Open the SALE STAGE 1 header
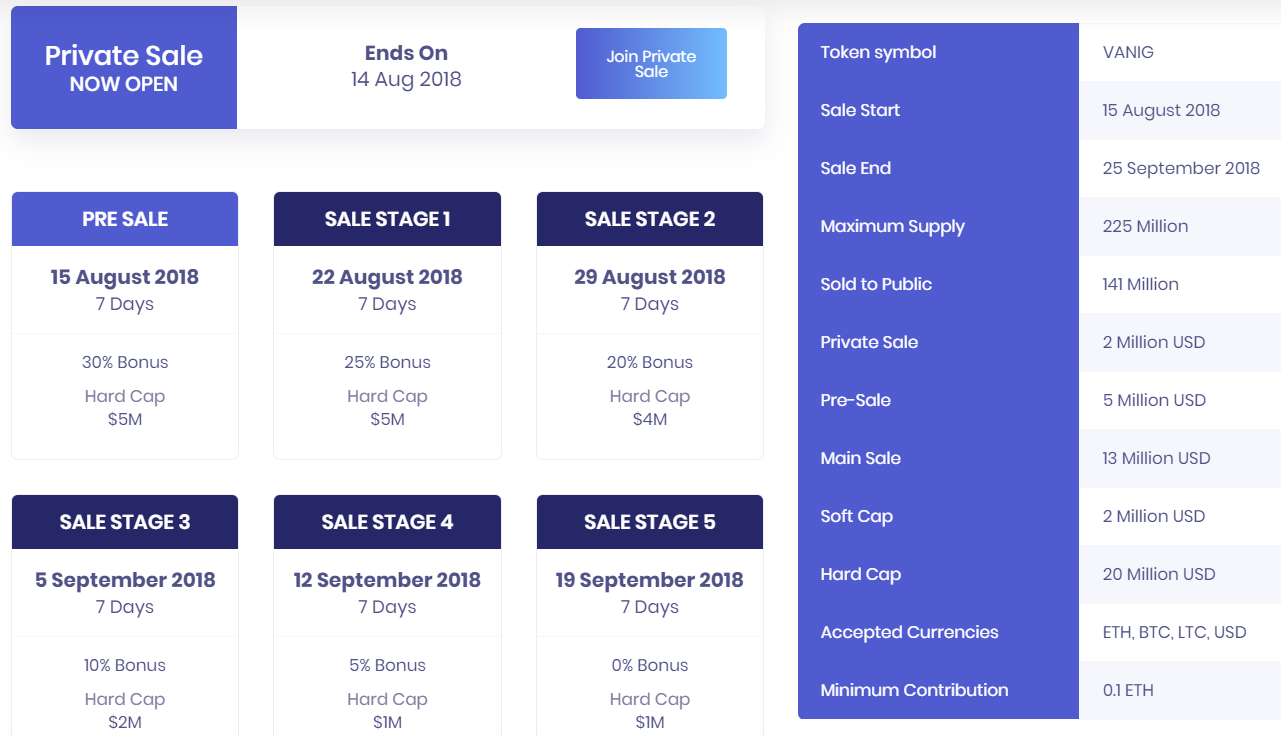The image size is (1281, 737). click(387, 219)
